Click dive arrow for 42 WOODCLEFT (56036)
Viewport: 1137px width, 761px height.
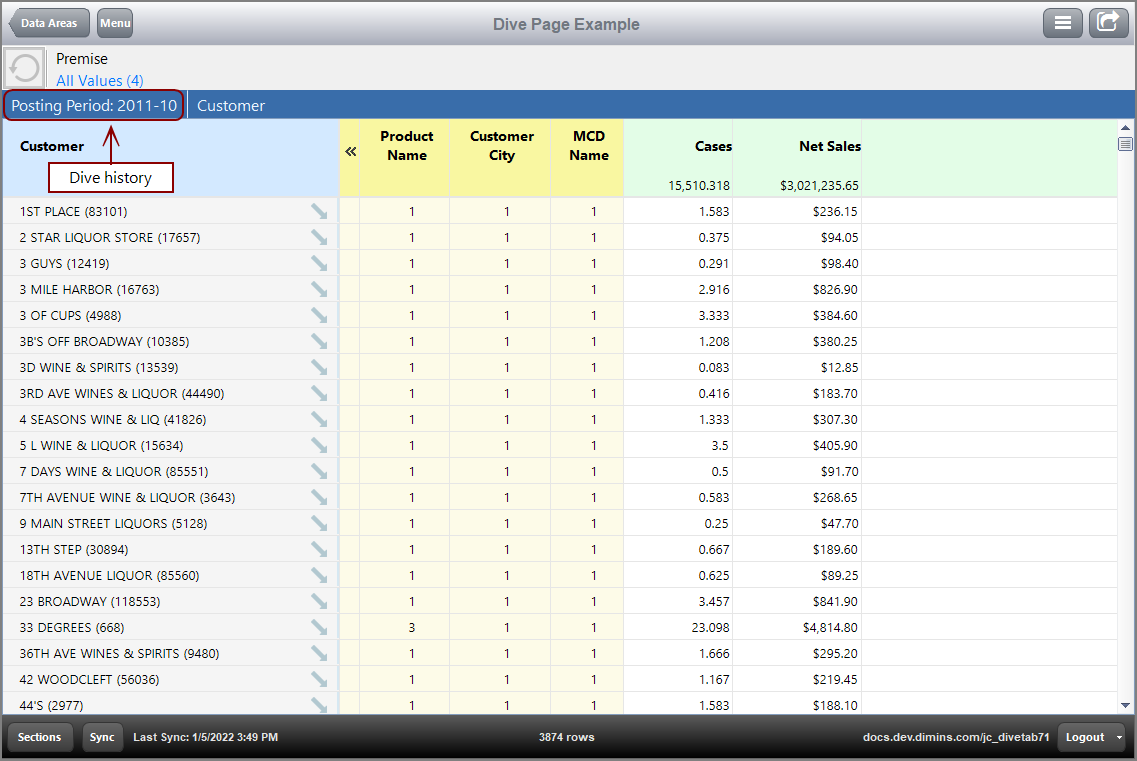pyautogui.click(x=319, y=680)
